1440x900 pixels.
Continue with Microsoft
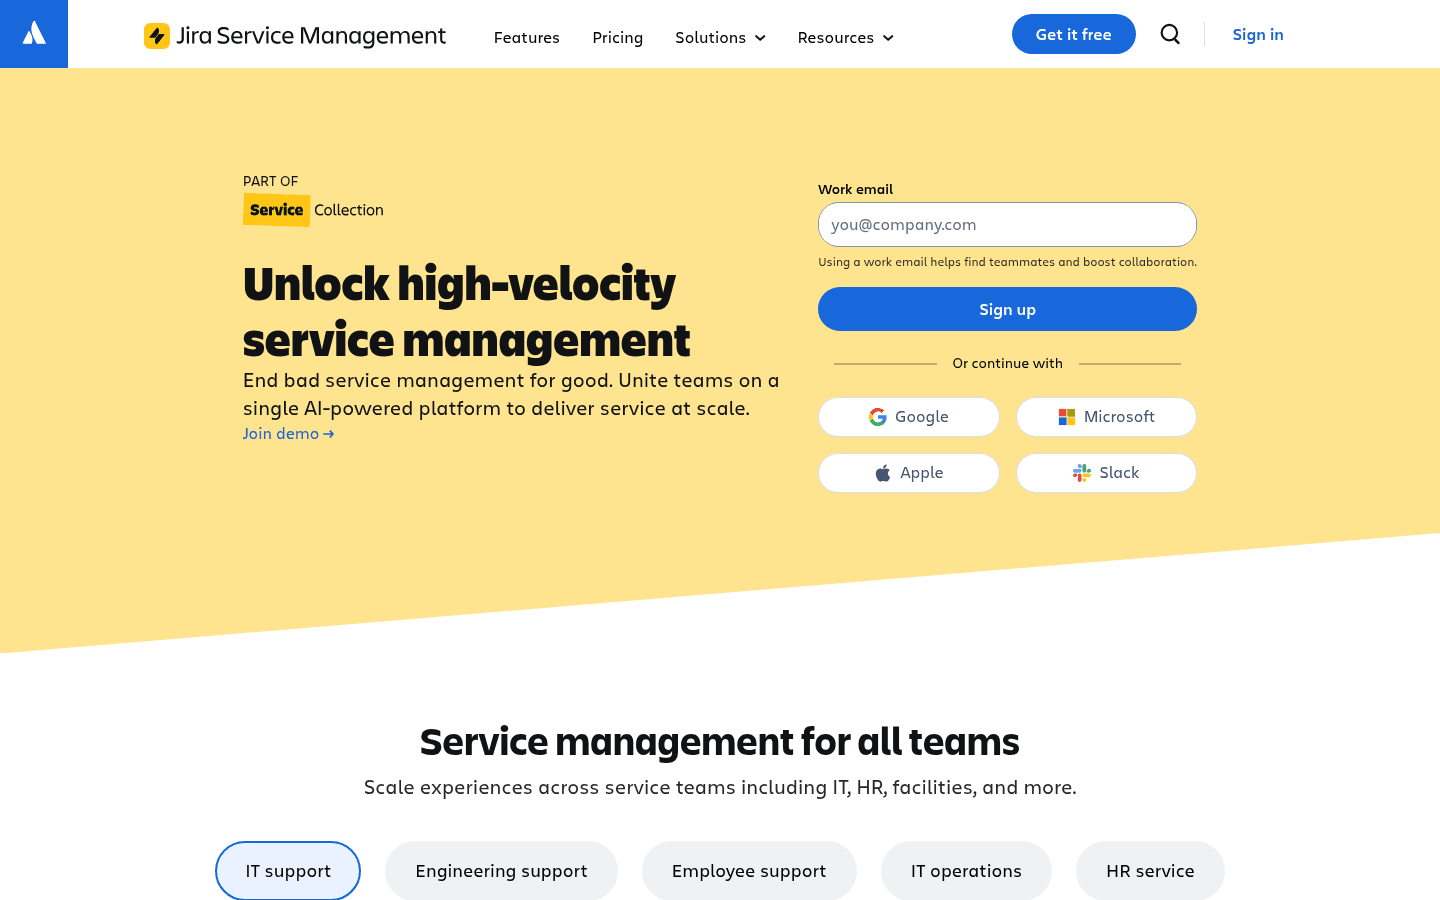(x=1106, y=417)
